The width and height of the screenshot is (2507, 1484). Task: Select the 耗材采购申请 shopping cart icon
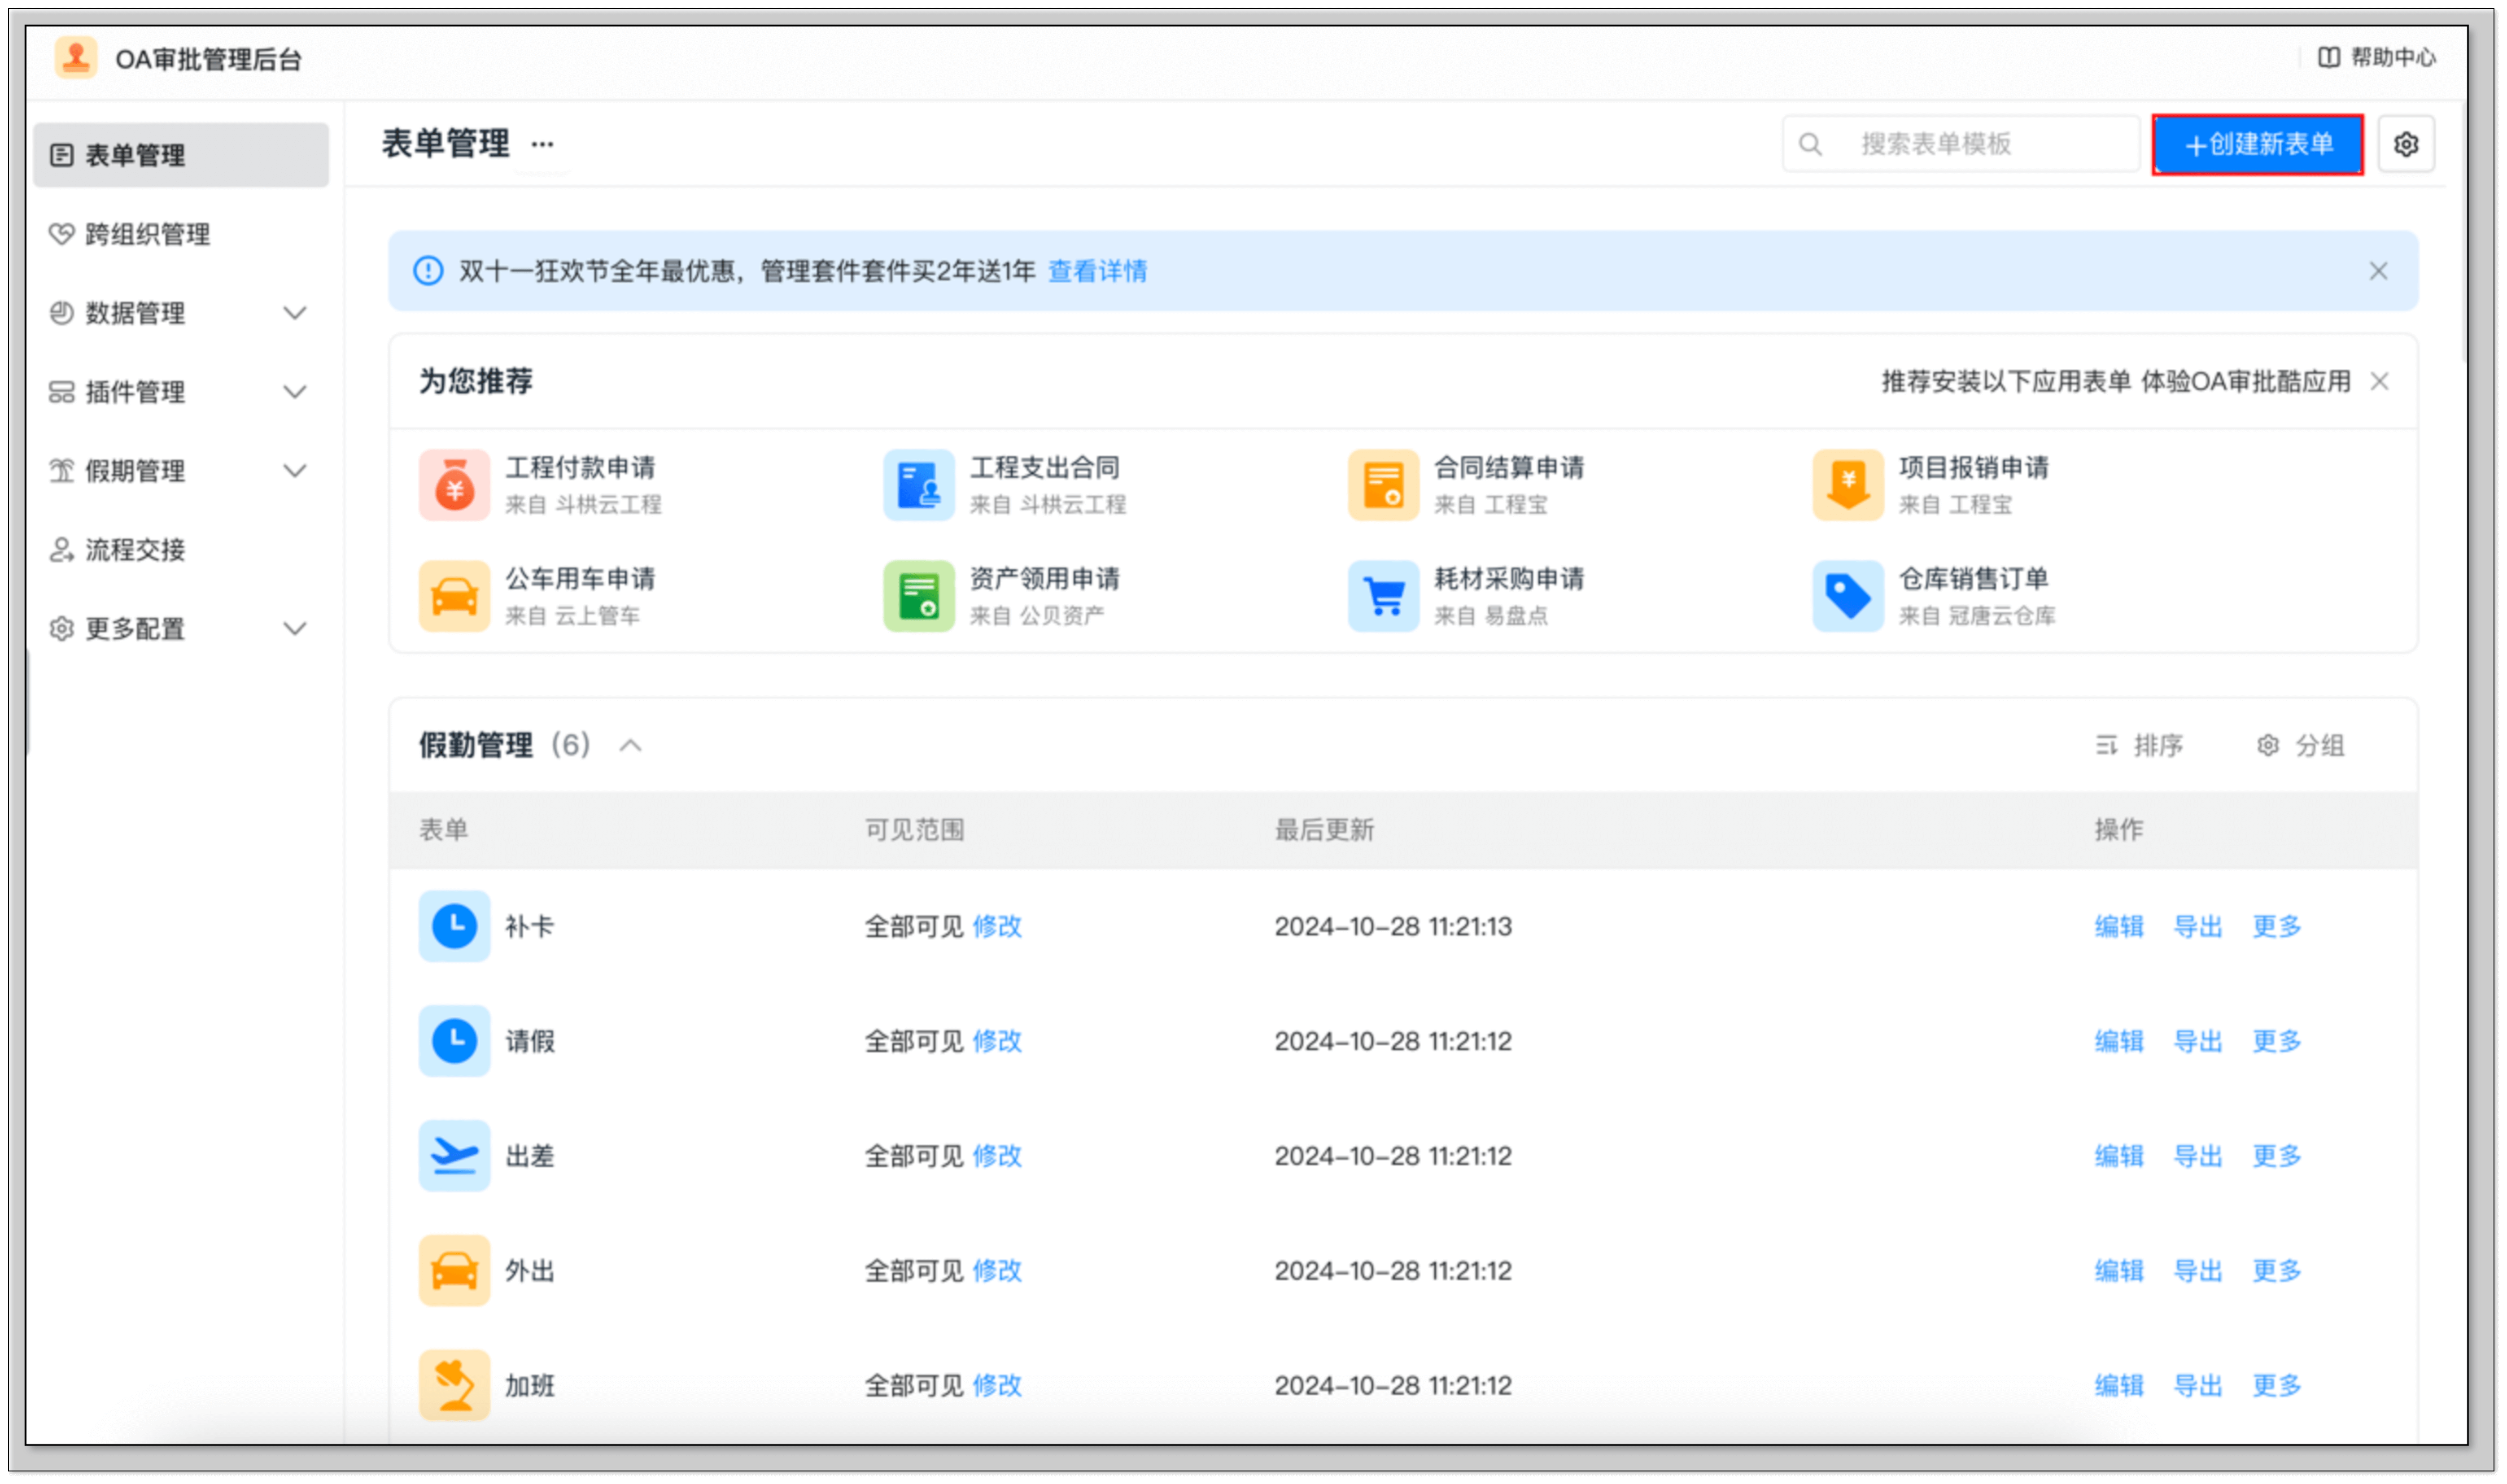click(1383, 596)
